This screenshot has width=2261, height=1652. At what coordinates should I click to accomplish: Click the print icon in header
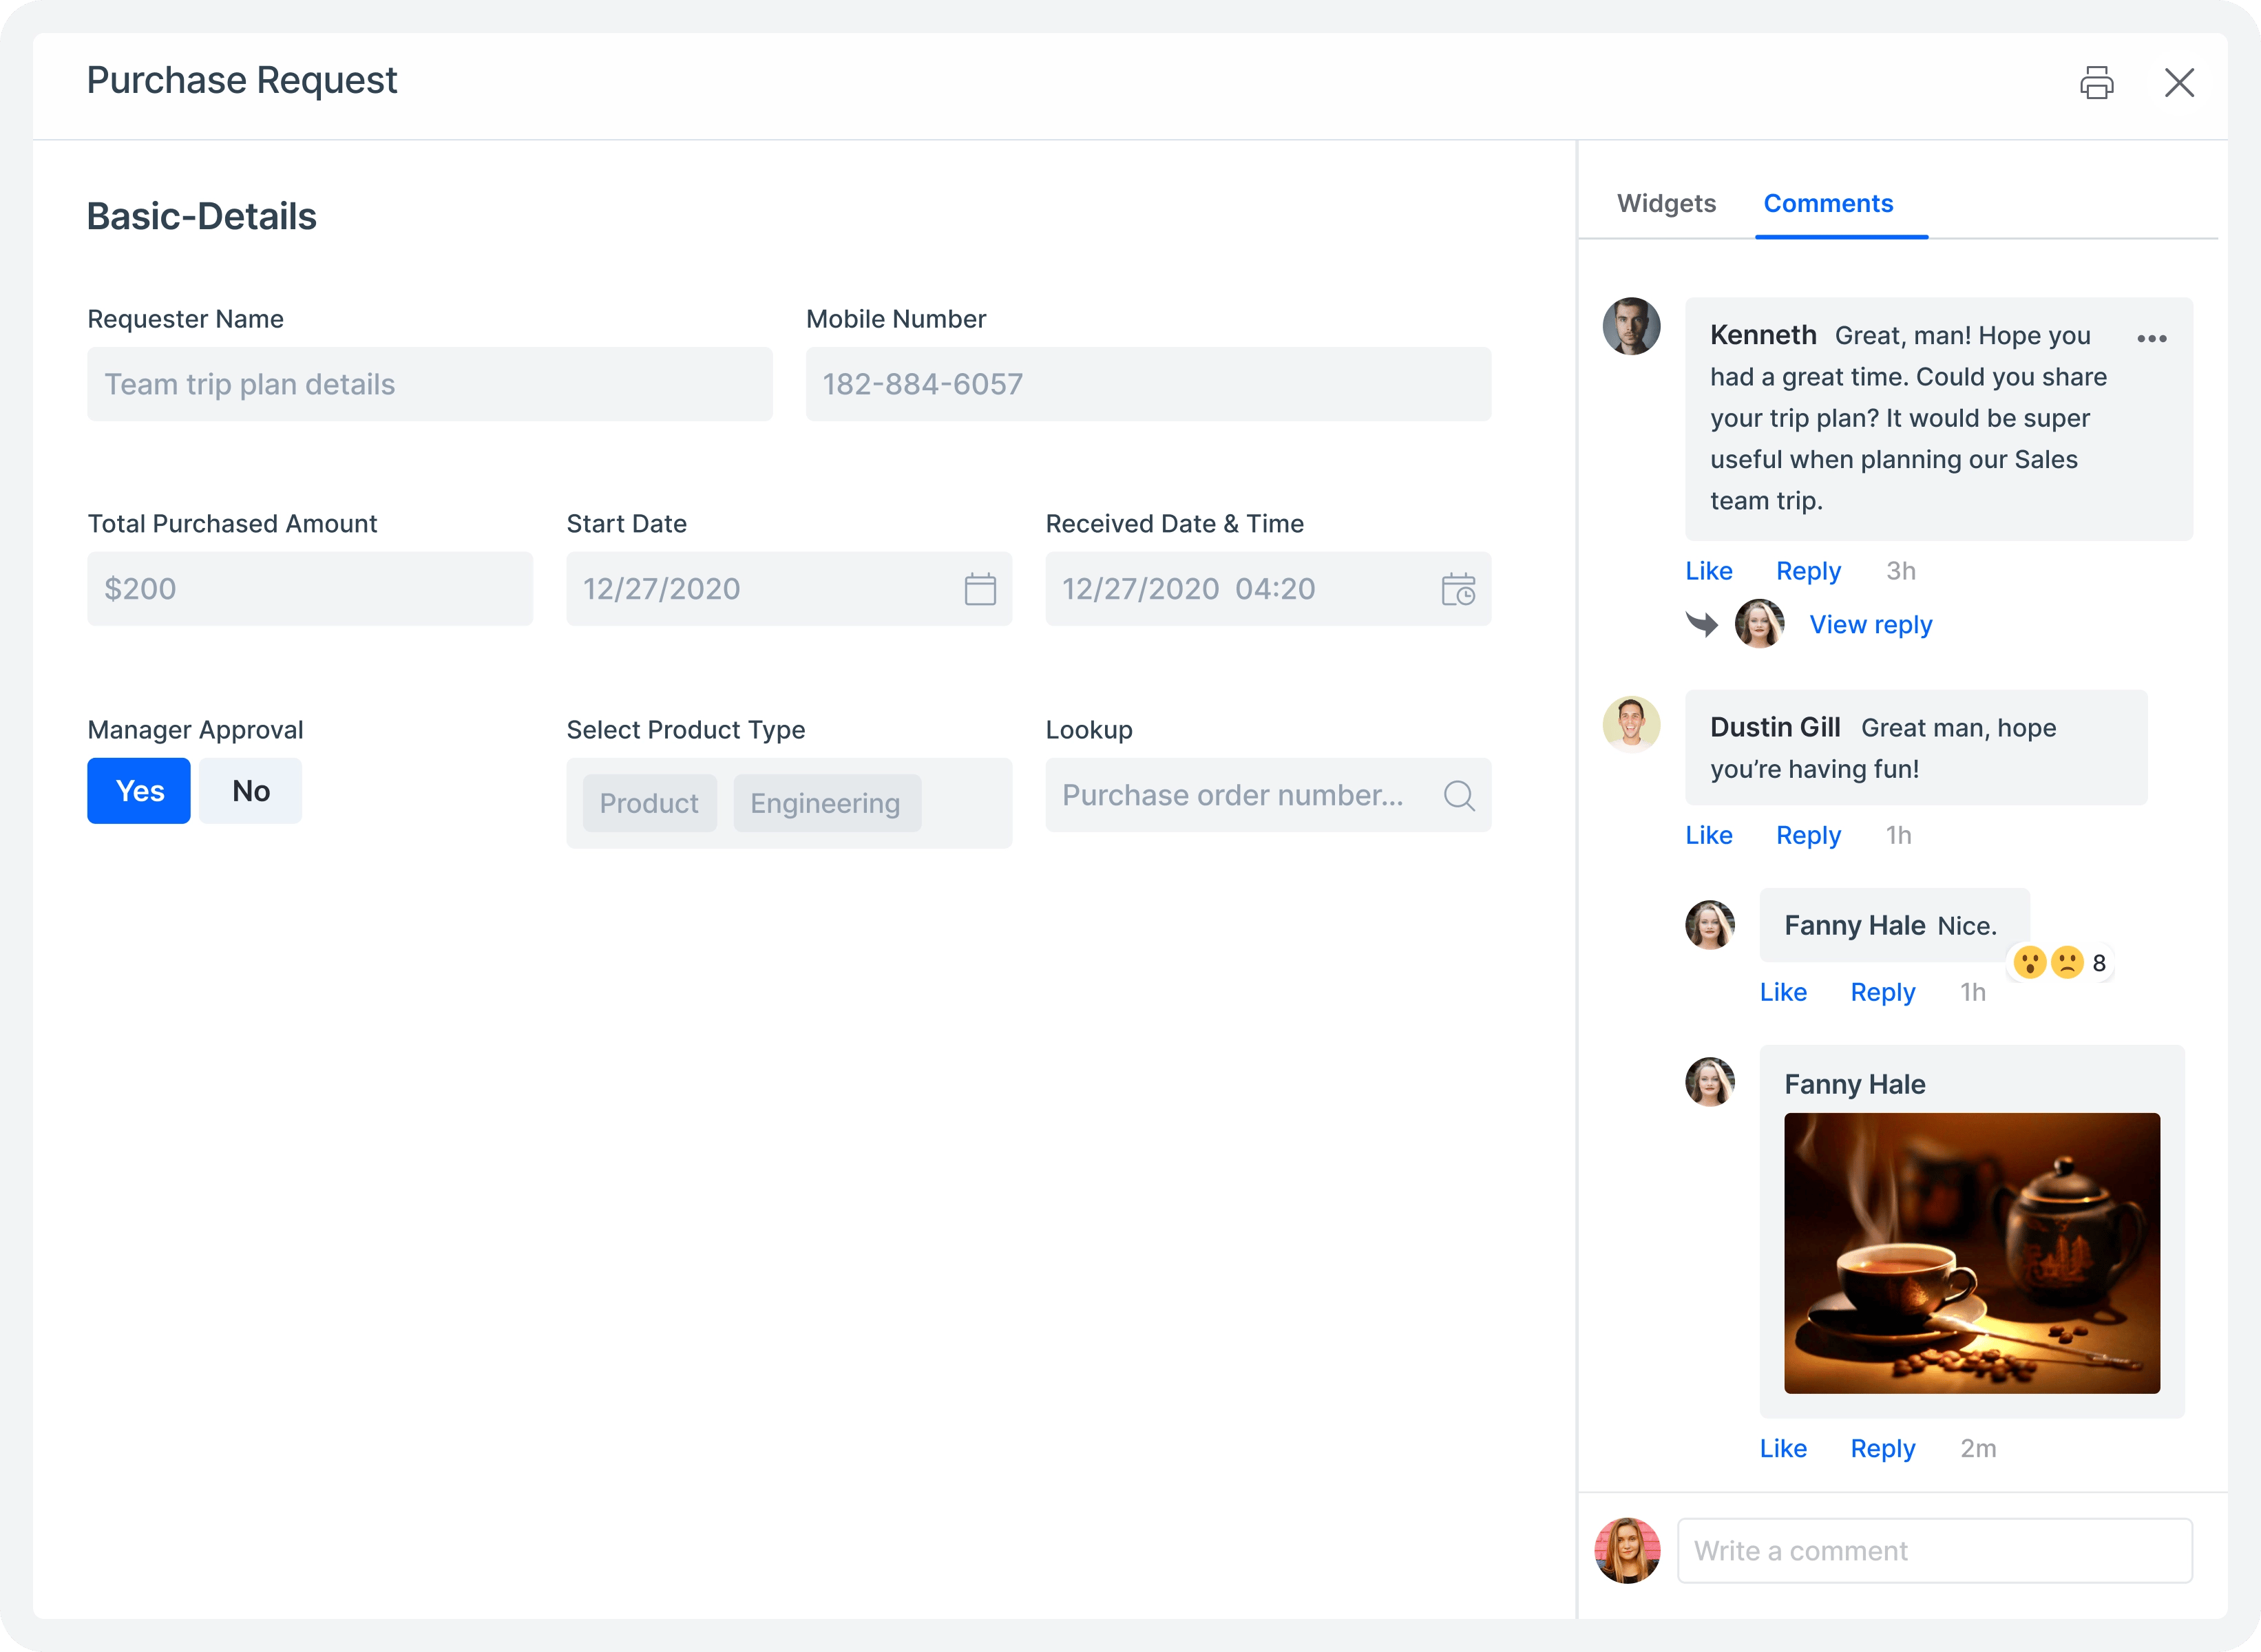point(2096,82)
